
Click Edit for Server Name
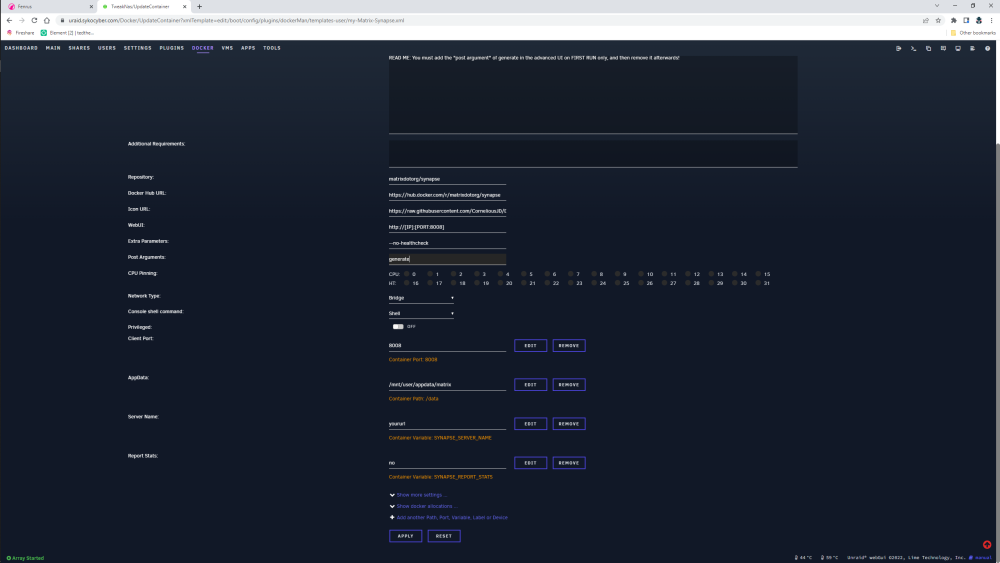[531, 424]
